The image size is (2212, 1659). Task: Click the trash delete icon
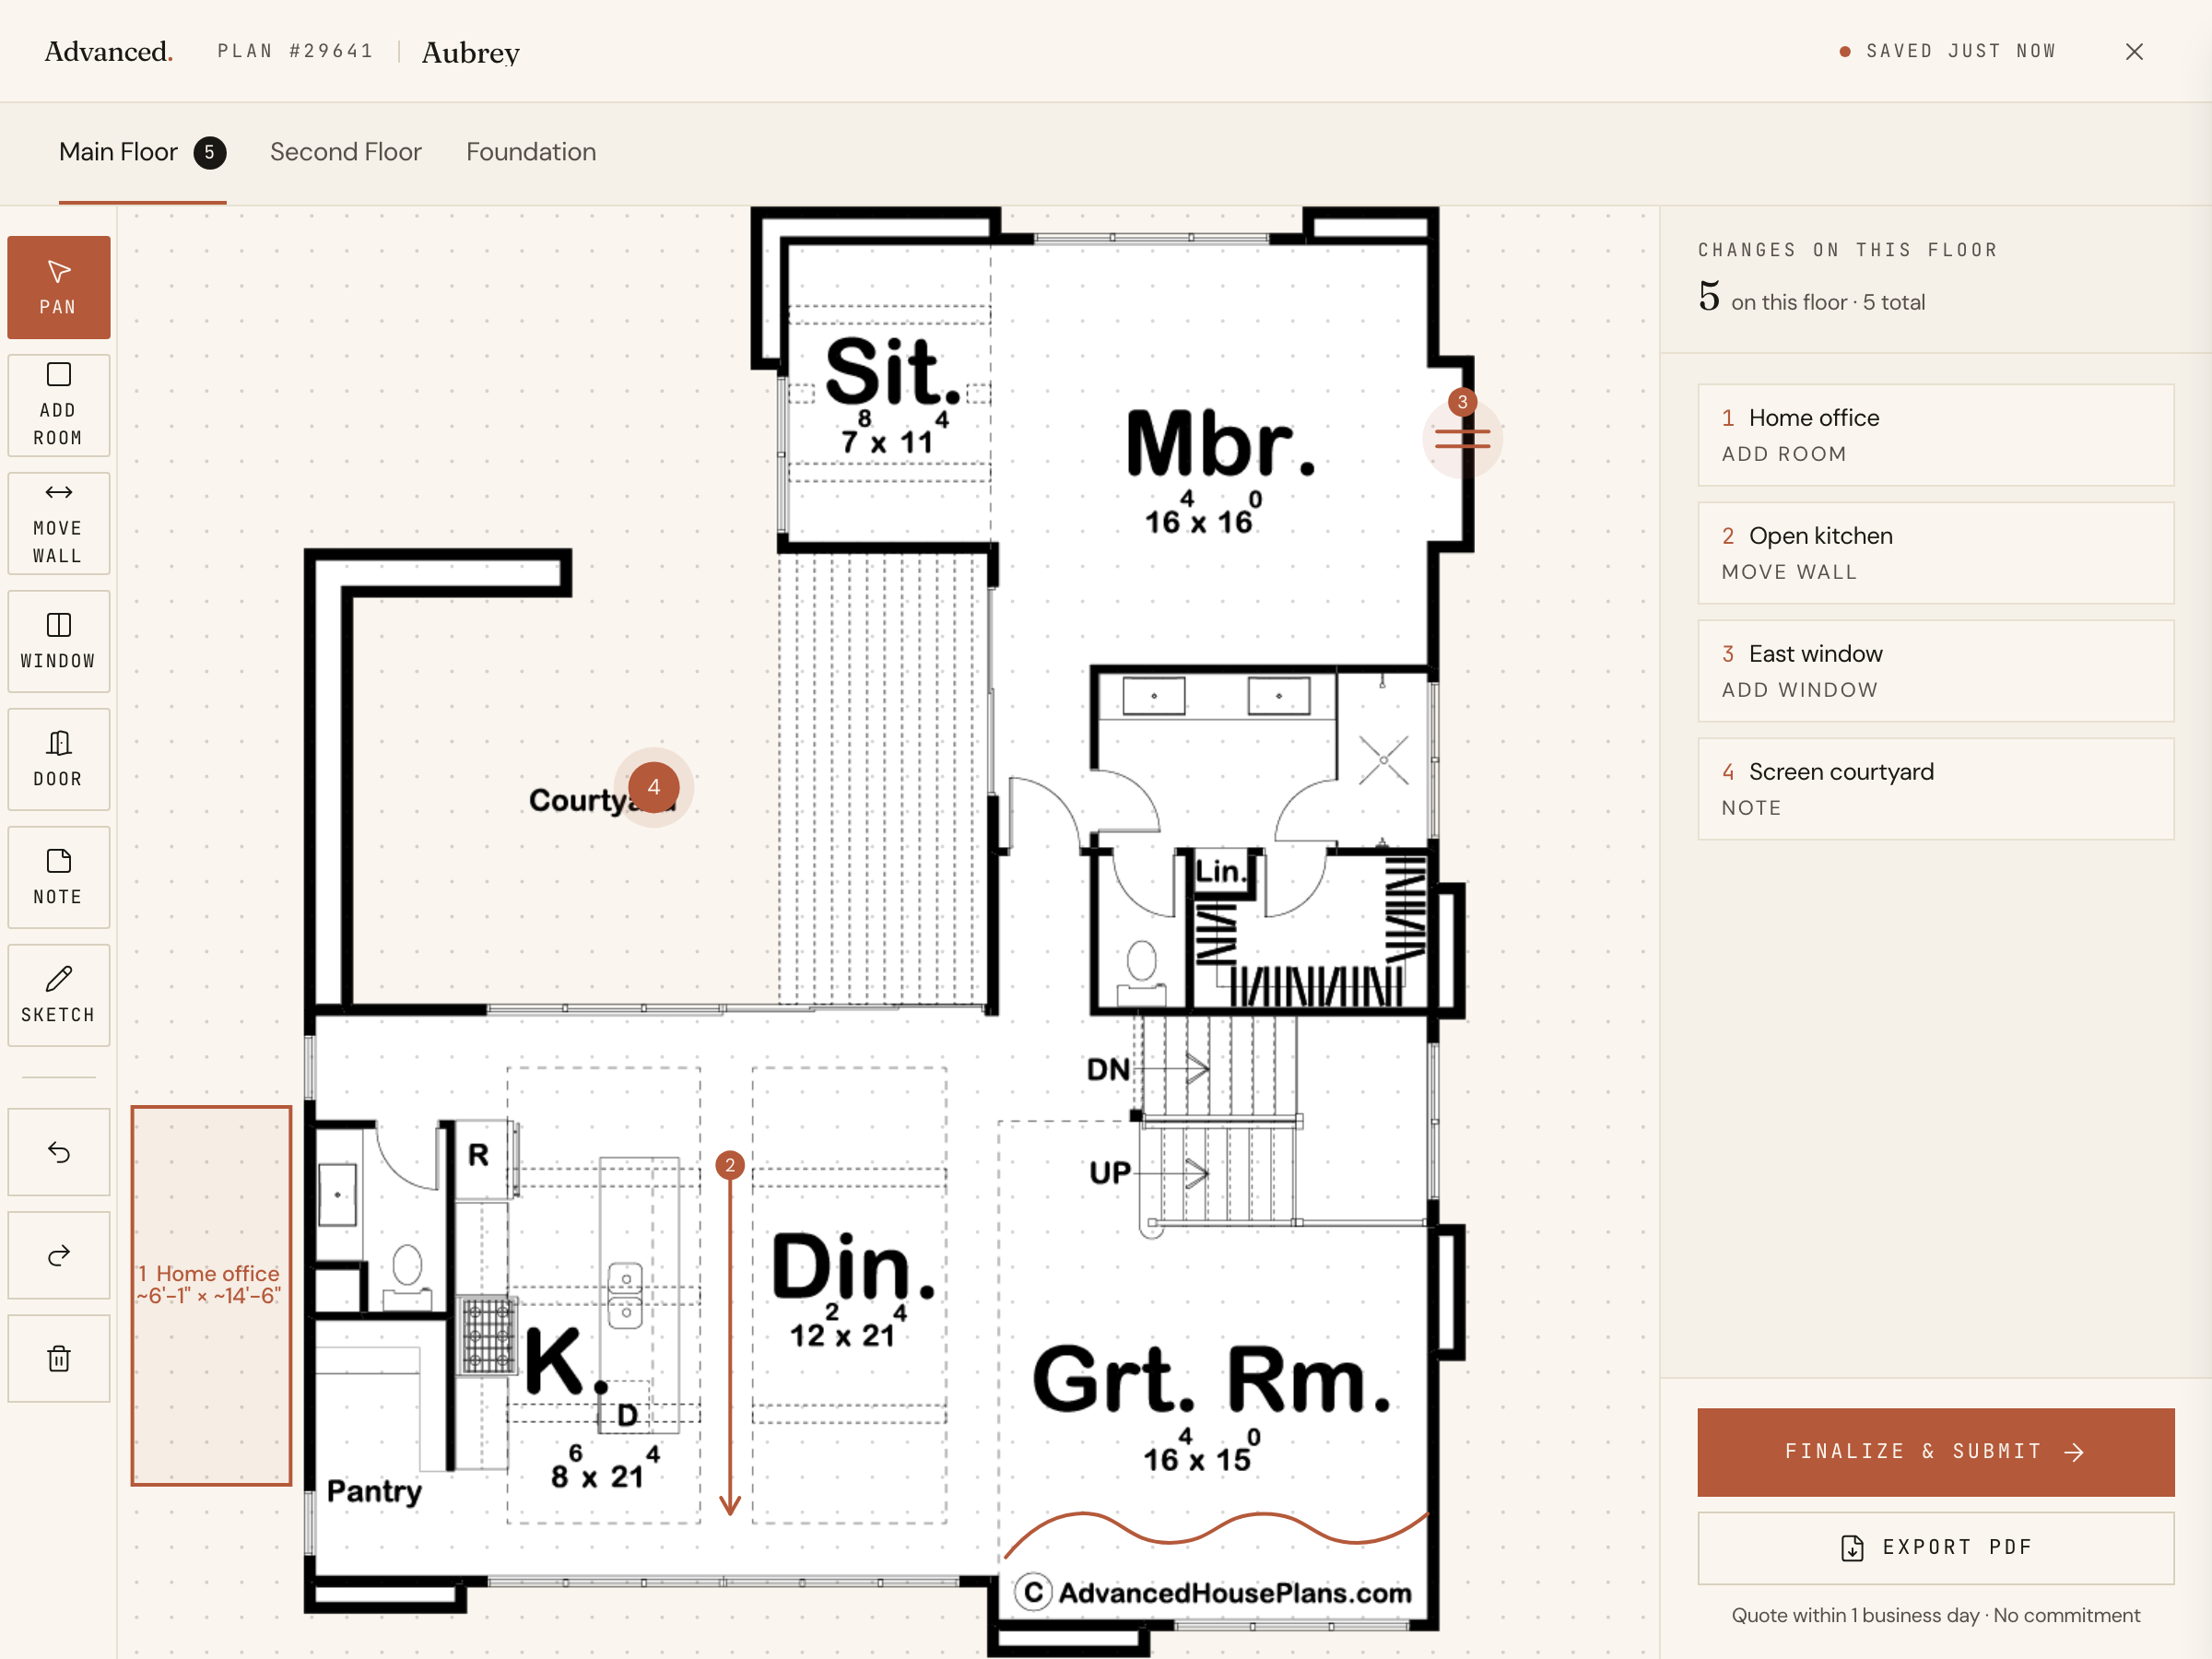coord(59,1358)
